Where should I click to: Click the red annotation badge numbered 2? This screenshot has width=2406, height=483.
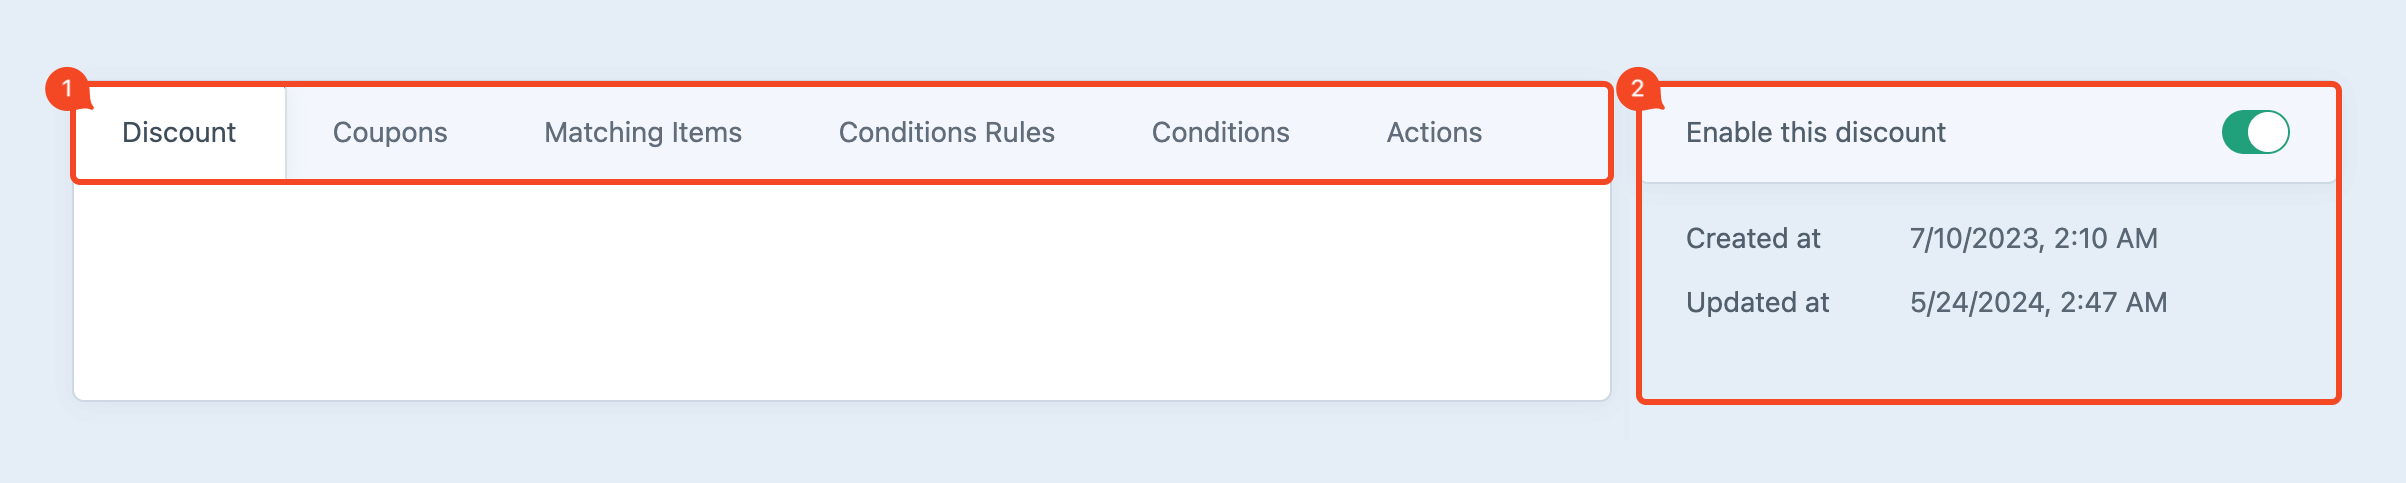tap(1637, 89)
